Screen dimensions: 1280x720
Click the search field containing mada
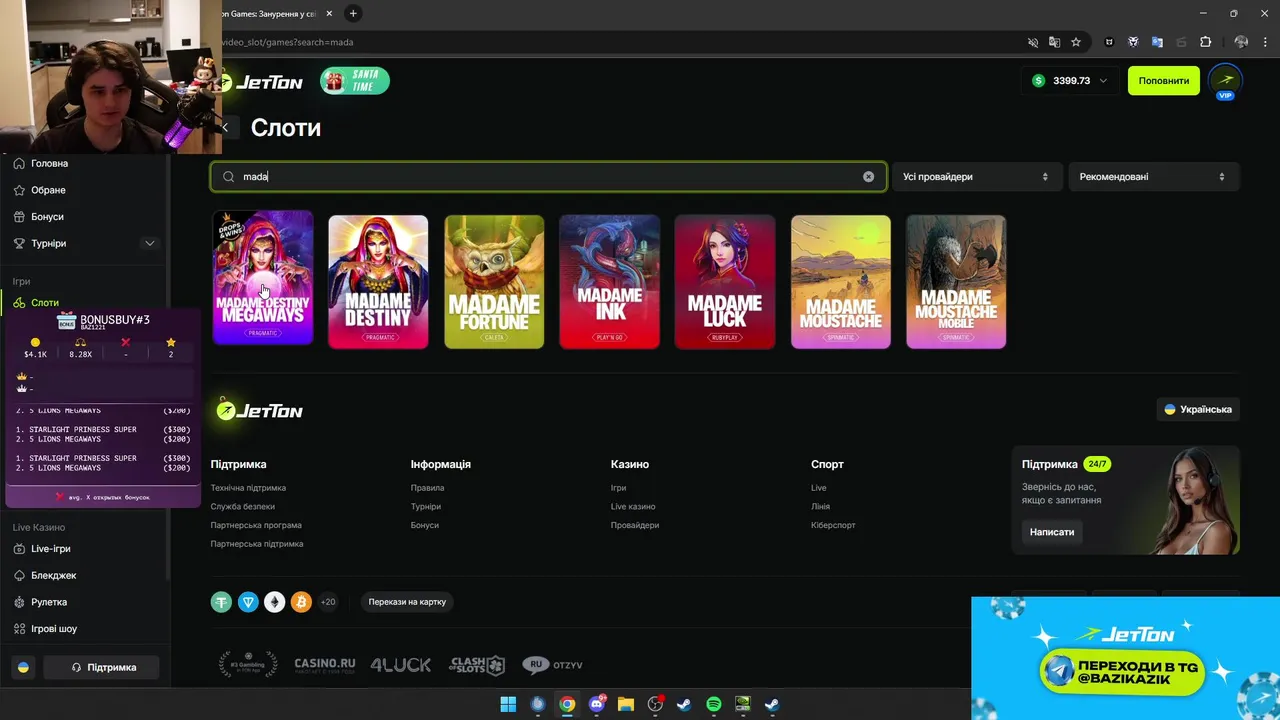tap(548, 176)
